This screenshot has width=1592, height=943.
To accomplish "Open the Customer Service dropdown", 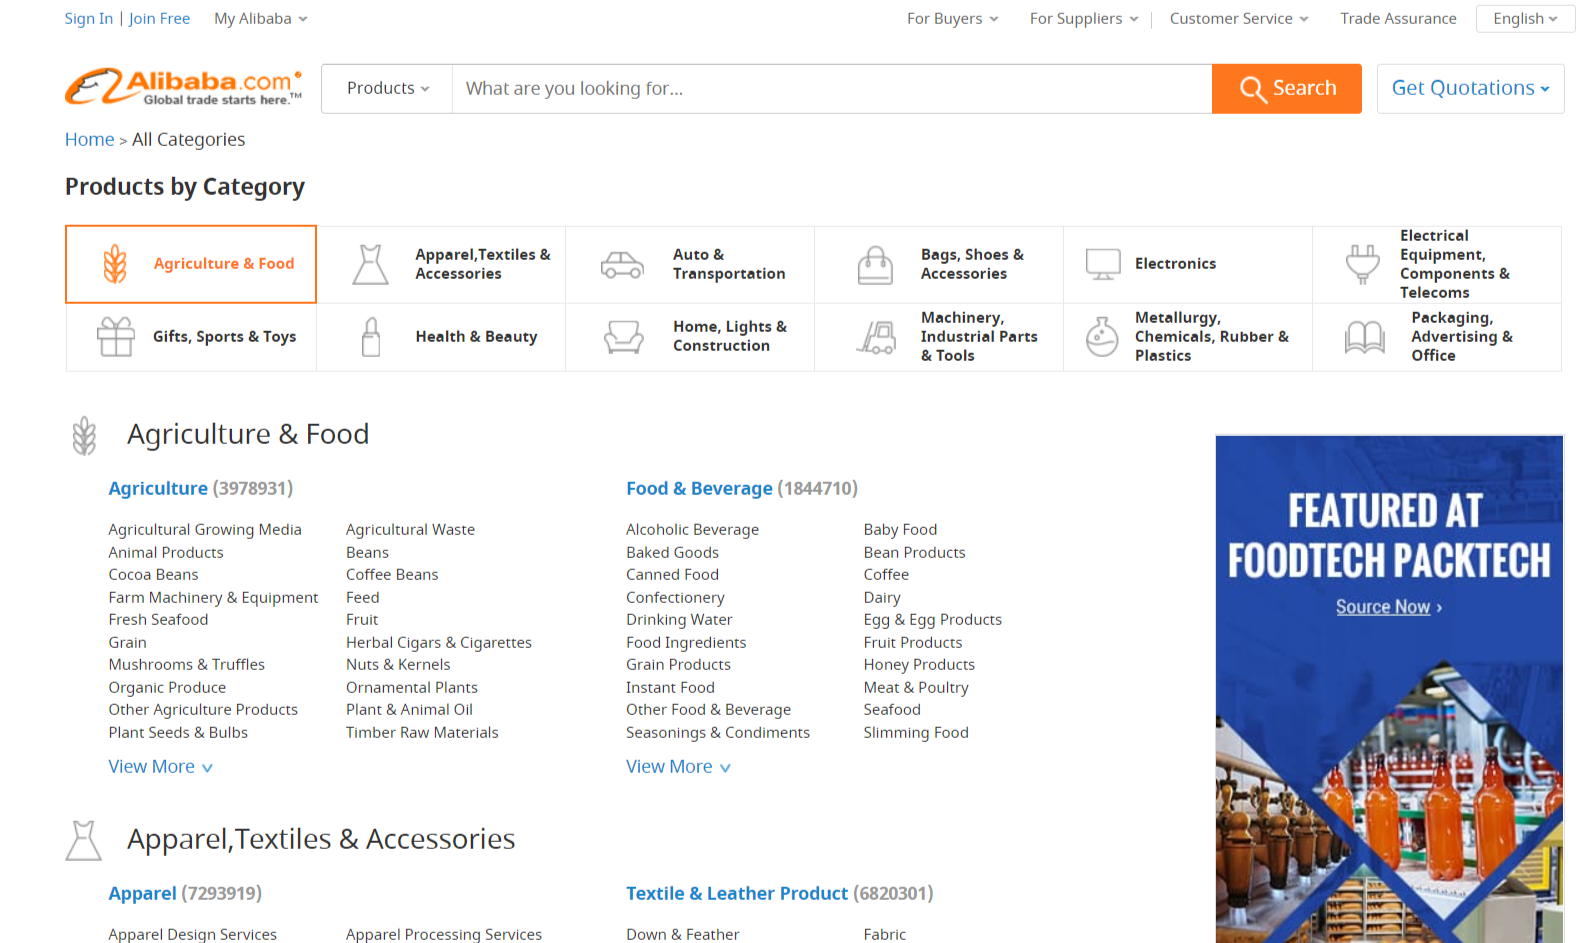I will click(x=1239, y=19).
